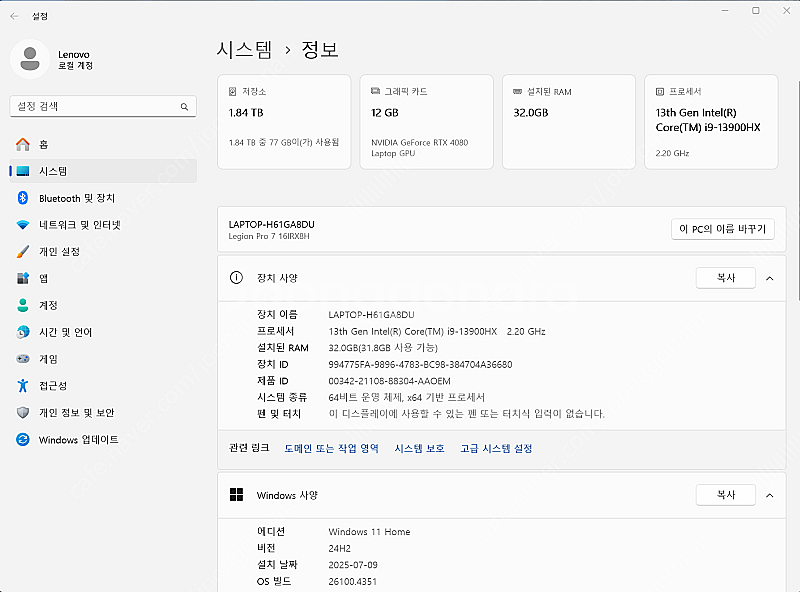
Task: Click the Bluetooth icon in sidebar
Action: [23, 198]
